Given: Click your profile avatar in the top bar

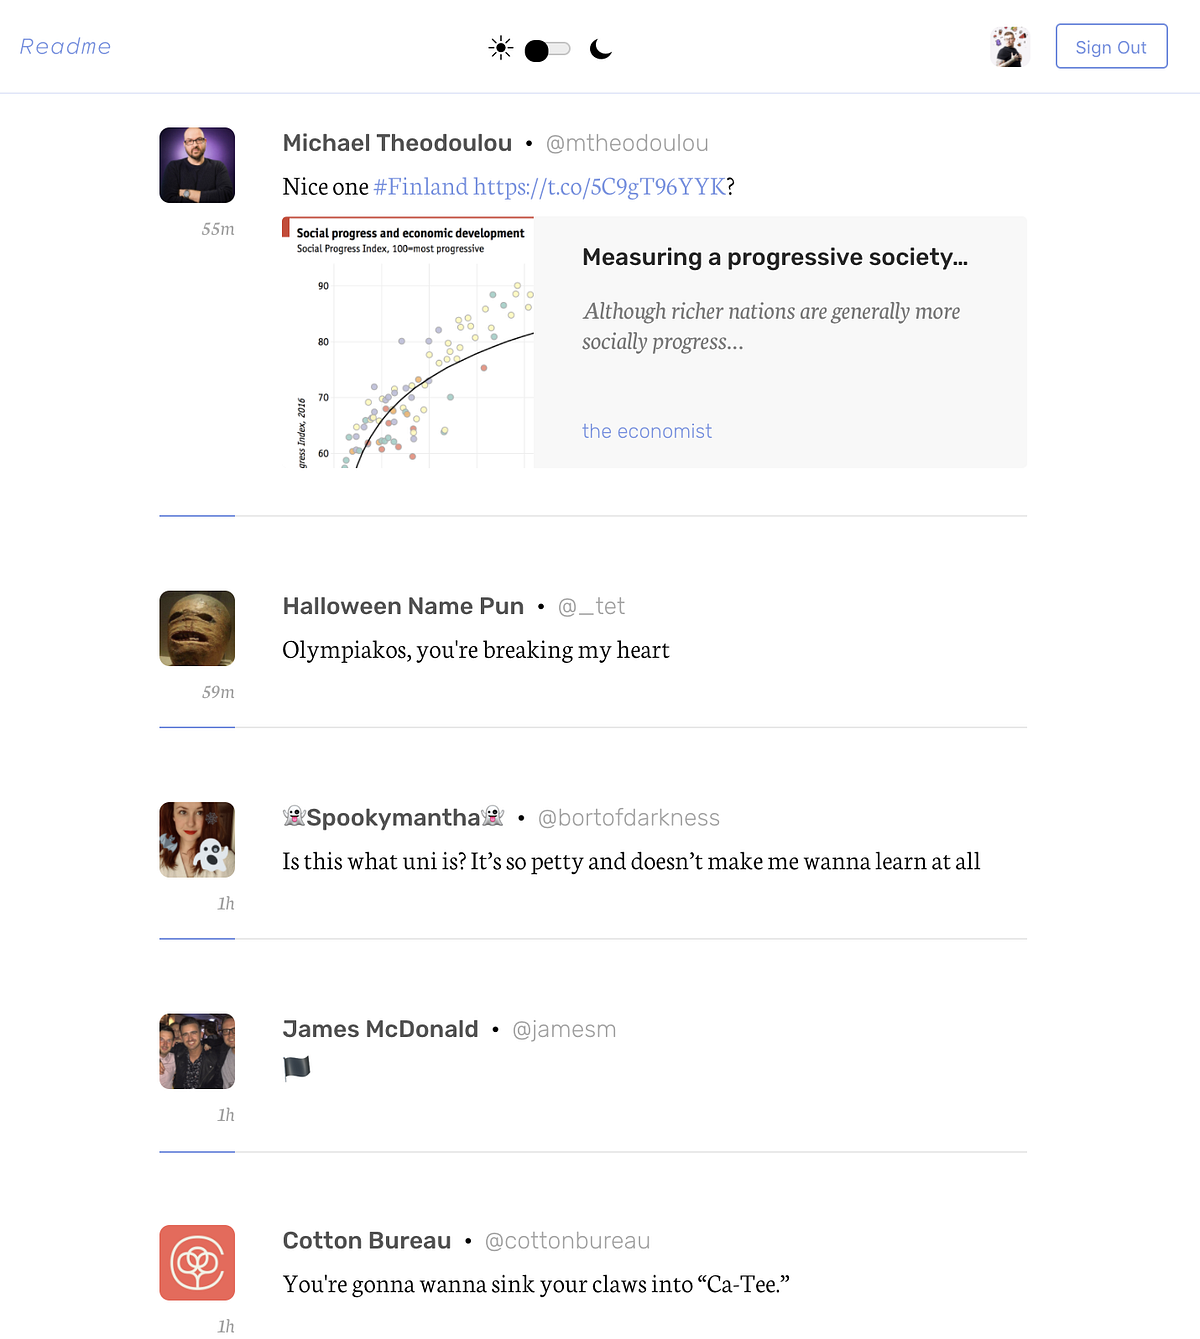Looking at the screenshot, I should pos(1010,46).
